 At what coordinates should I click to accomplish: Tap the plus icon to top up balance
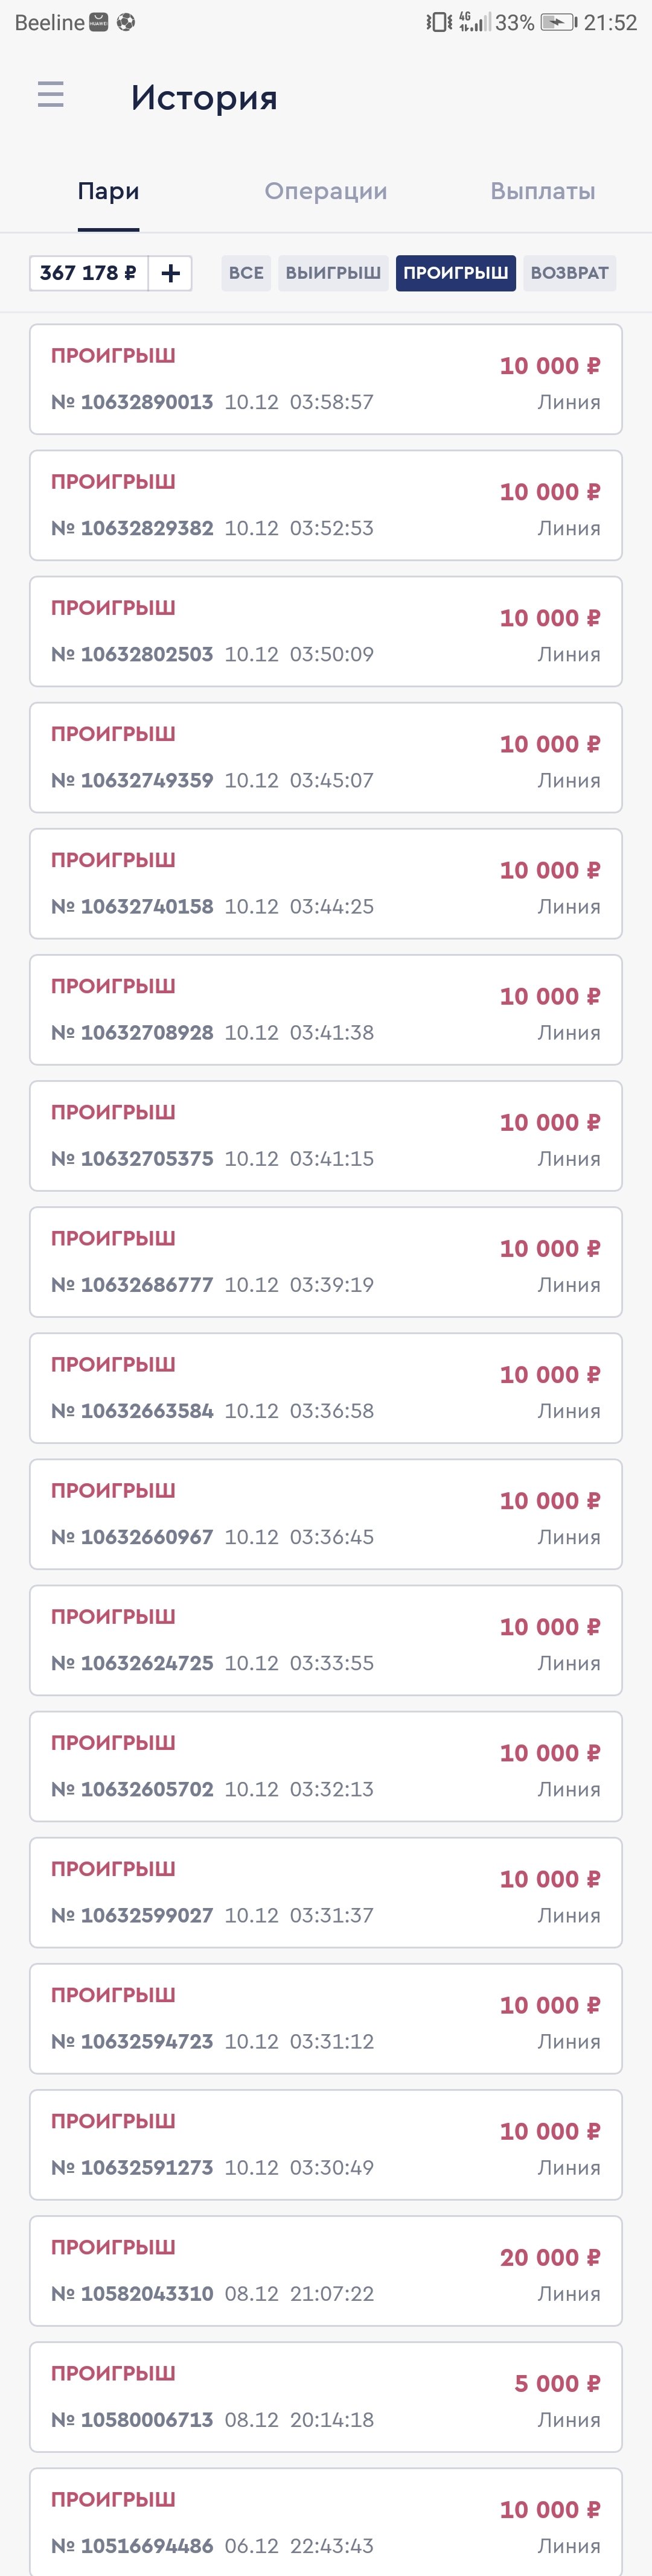pos(170,273)
